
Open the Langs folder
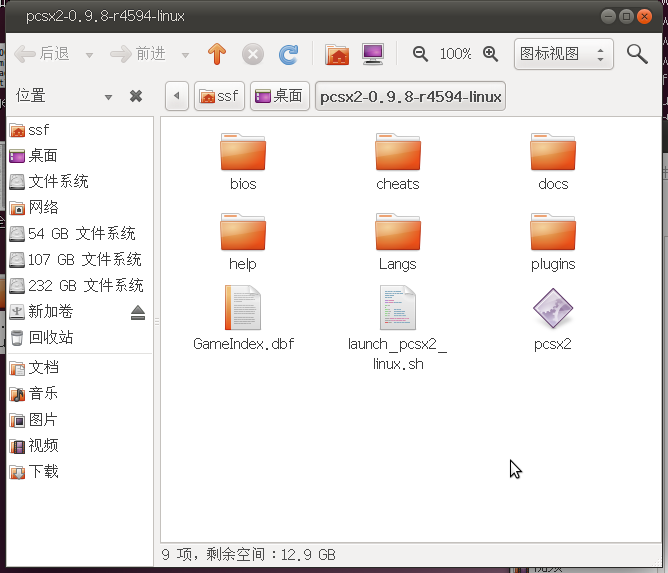(x=398, y=242)
